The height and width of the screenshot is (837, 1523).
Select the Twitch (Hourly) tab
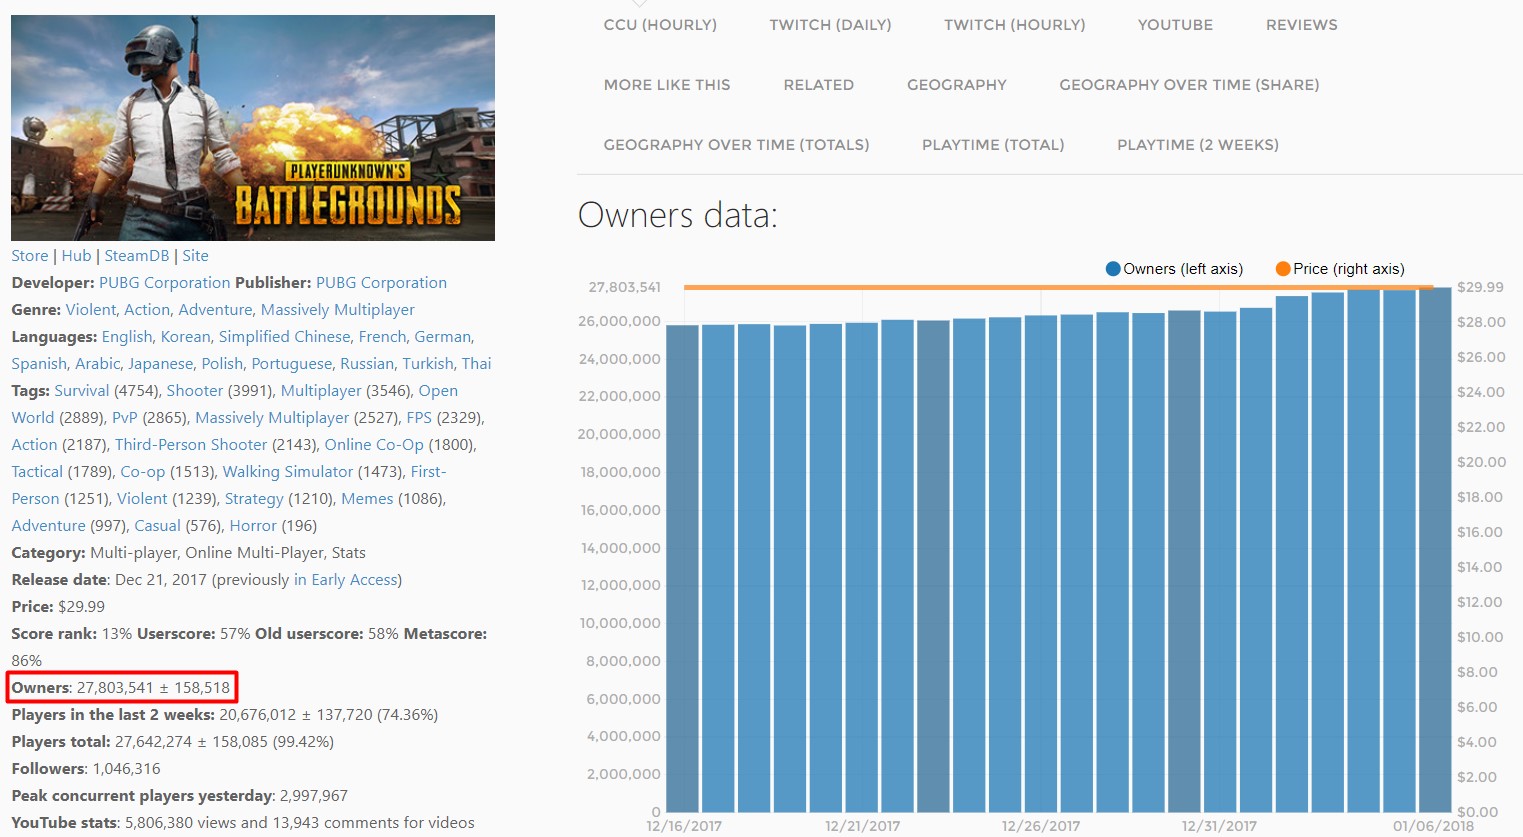(1014, 25)
